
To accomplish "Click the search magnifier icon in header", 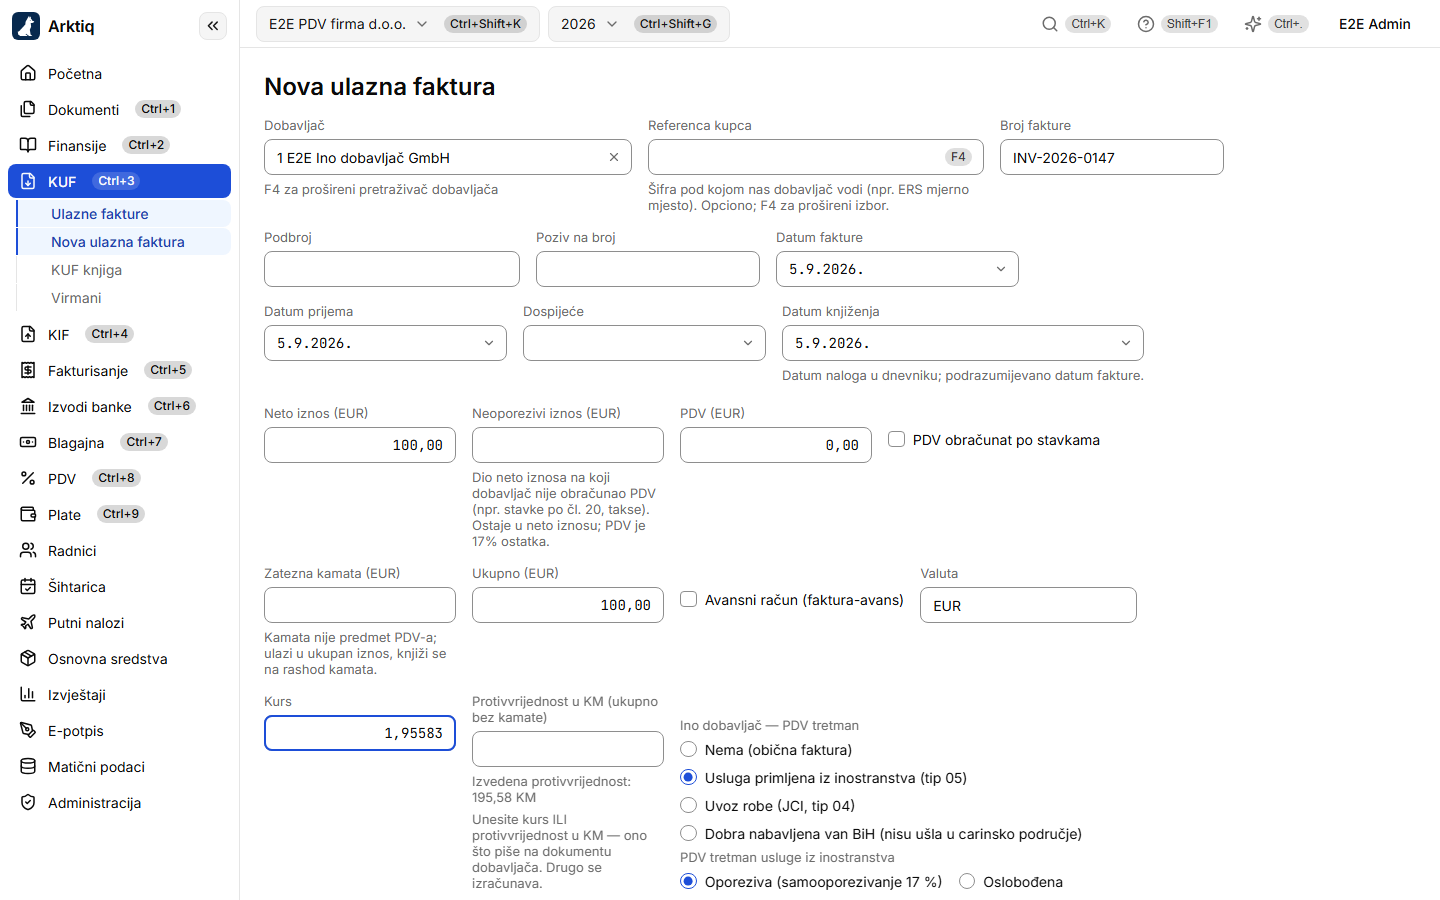I will 1050,24.
